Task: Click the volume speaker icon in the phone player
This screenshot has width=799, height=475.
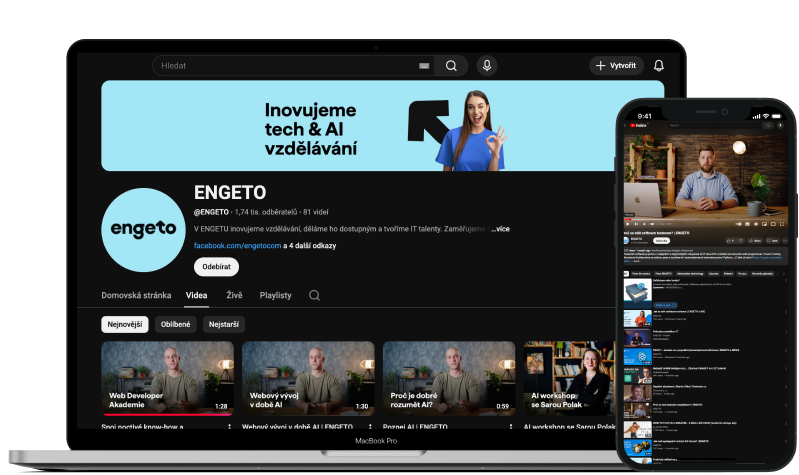Action: click(x=644, y=224)
